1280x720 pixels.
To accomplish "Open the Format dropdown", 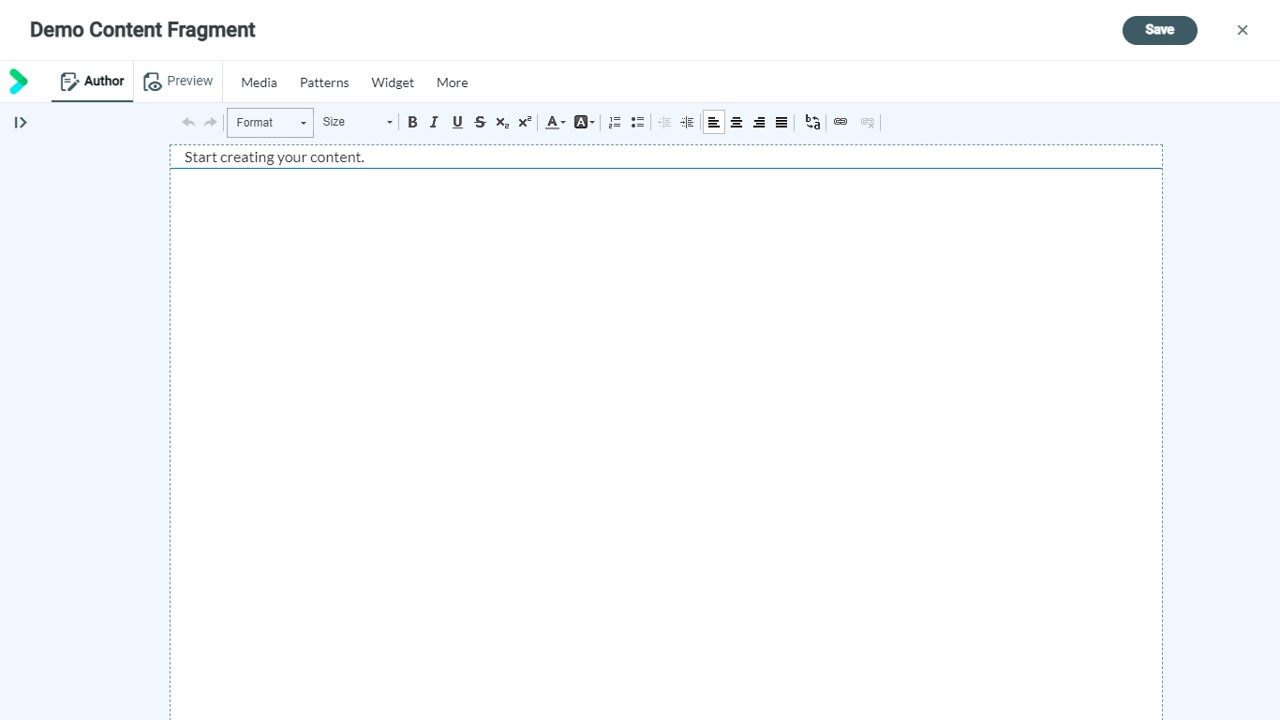I will pos(270,122).
